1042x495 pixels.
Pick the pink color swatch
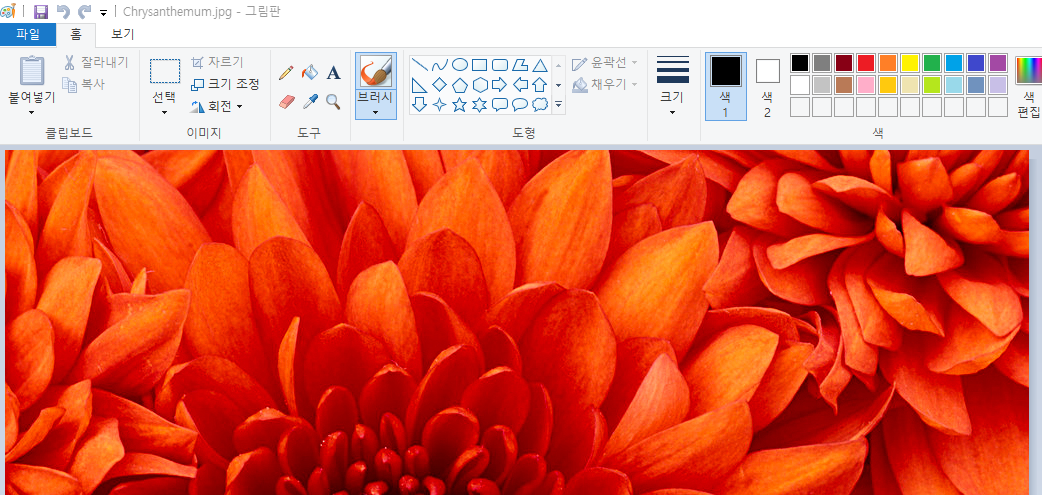coord(865,85)
